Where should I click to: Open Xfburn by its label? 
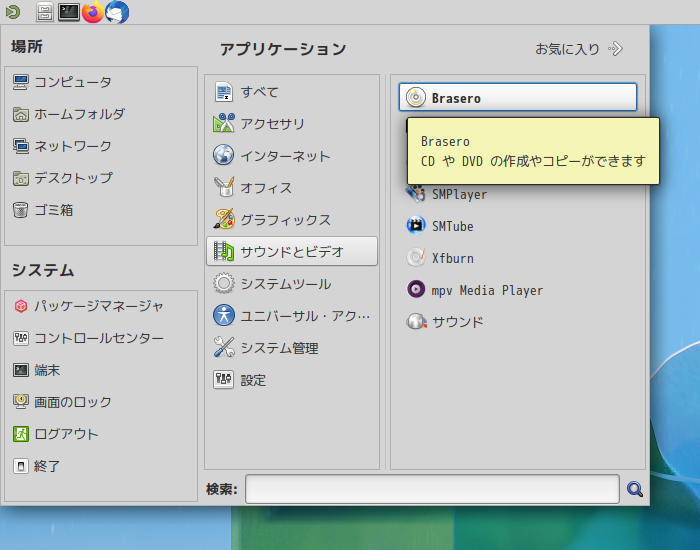point(453,258)
